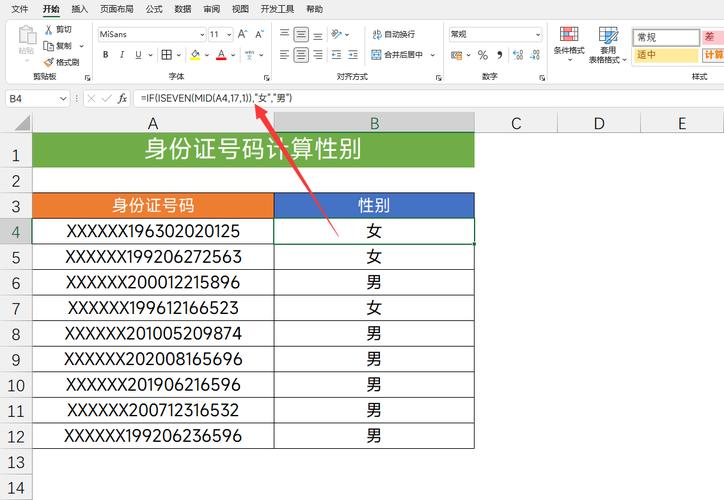This screenshot has height=500, width=724.
Task: Click the Select All corner triangle
Action: (x=23, y=123)
